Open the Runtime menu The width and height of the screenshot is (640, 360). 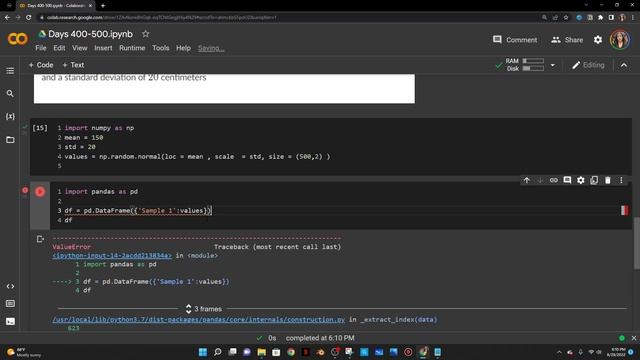[132, 48]
